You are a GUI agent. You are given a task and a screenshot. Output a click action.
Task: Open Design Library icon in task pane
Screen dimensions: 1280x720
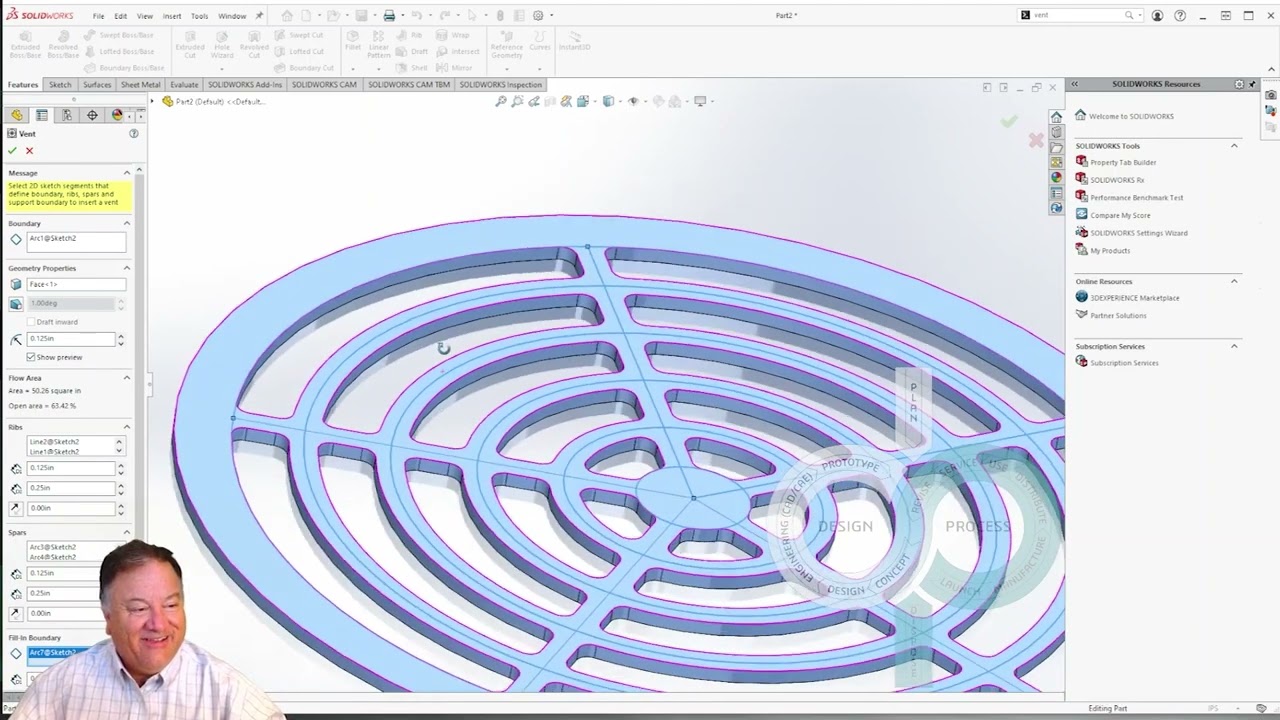click(1056, 132)
